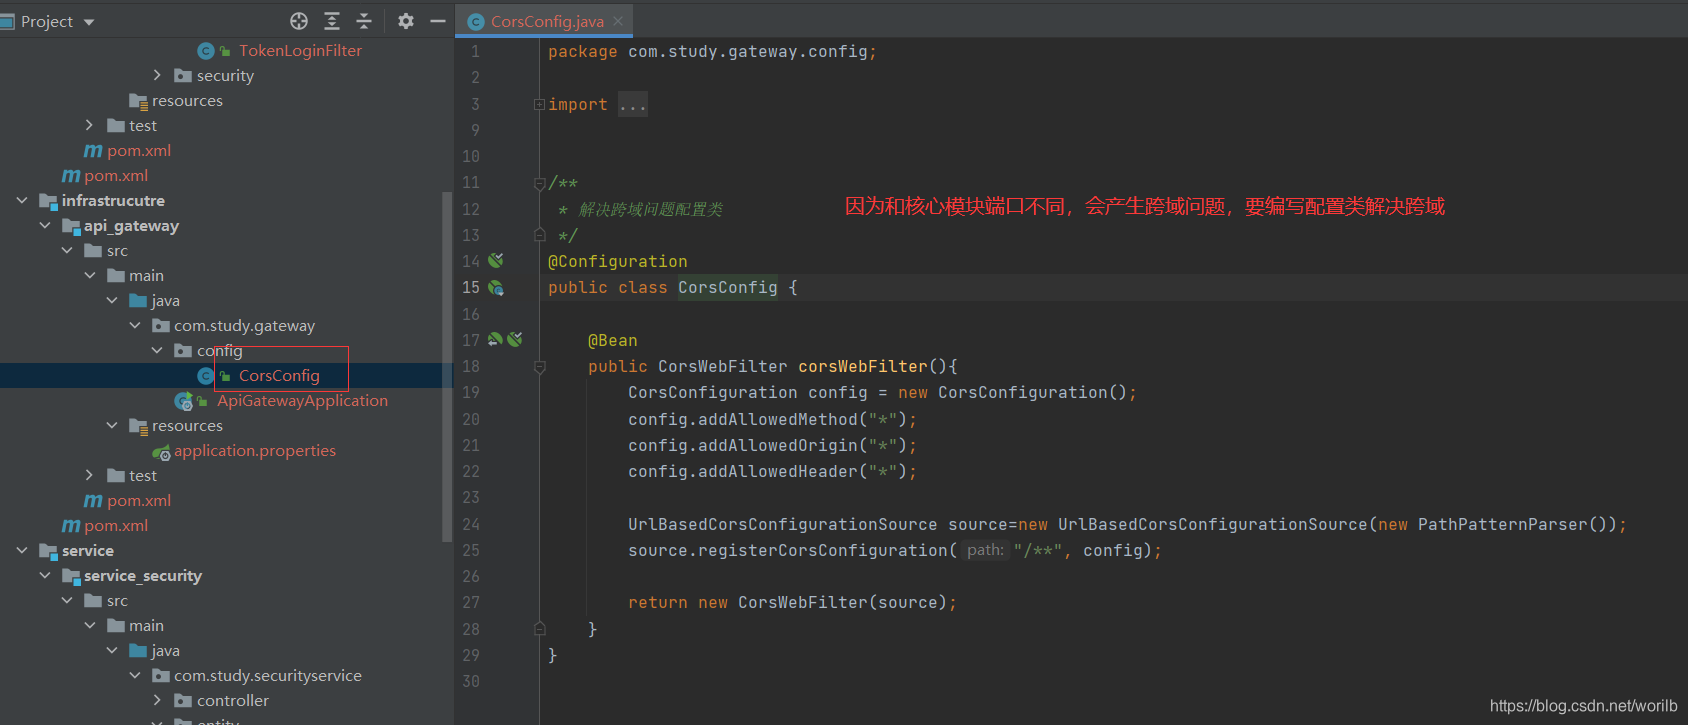Open TokenLoginFilter class in tree

[300, 50]
